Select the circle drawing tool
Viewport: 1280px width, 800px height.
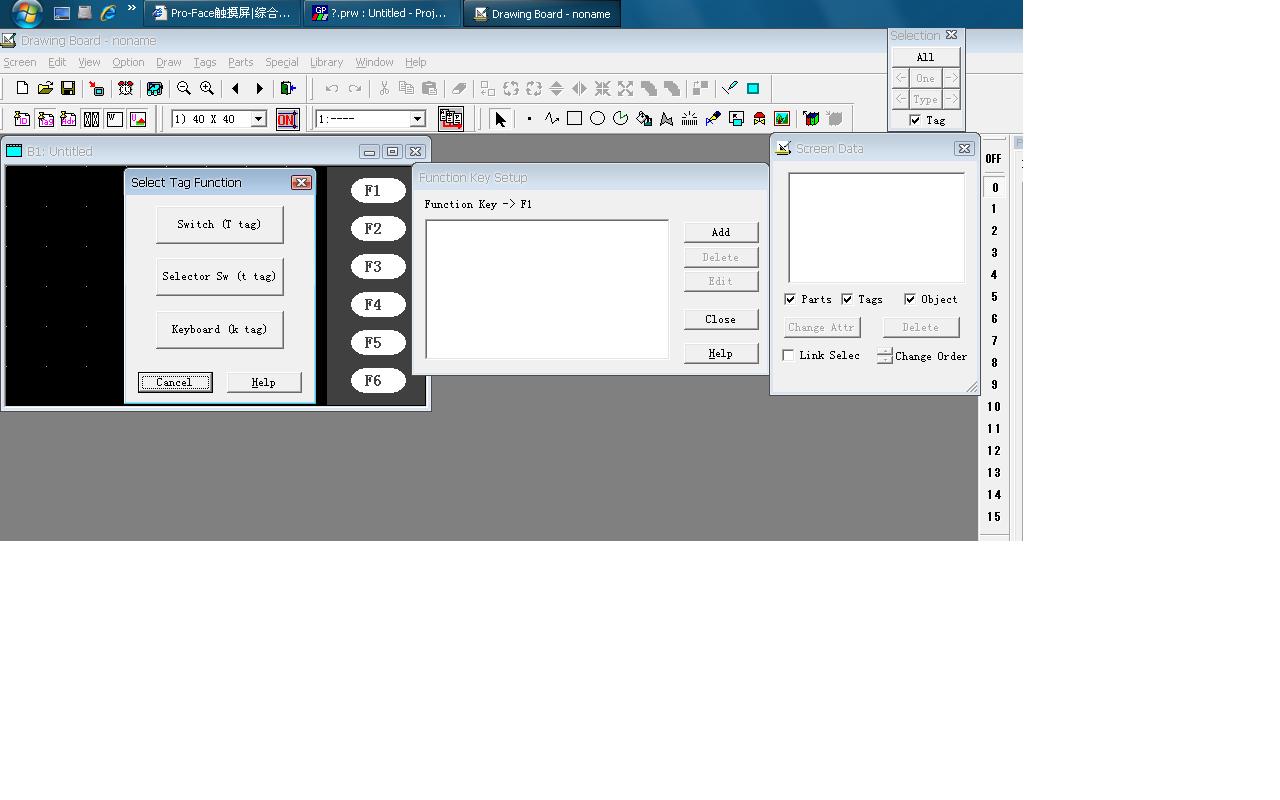pos(597,119)
